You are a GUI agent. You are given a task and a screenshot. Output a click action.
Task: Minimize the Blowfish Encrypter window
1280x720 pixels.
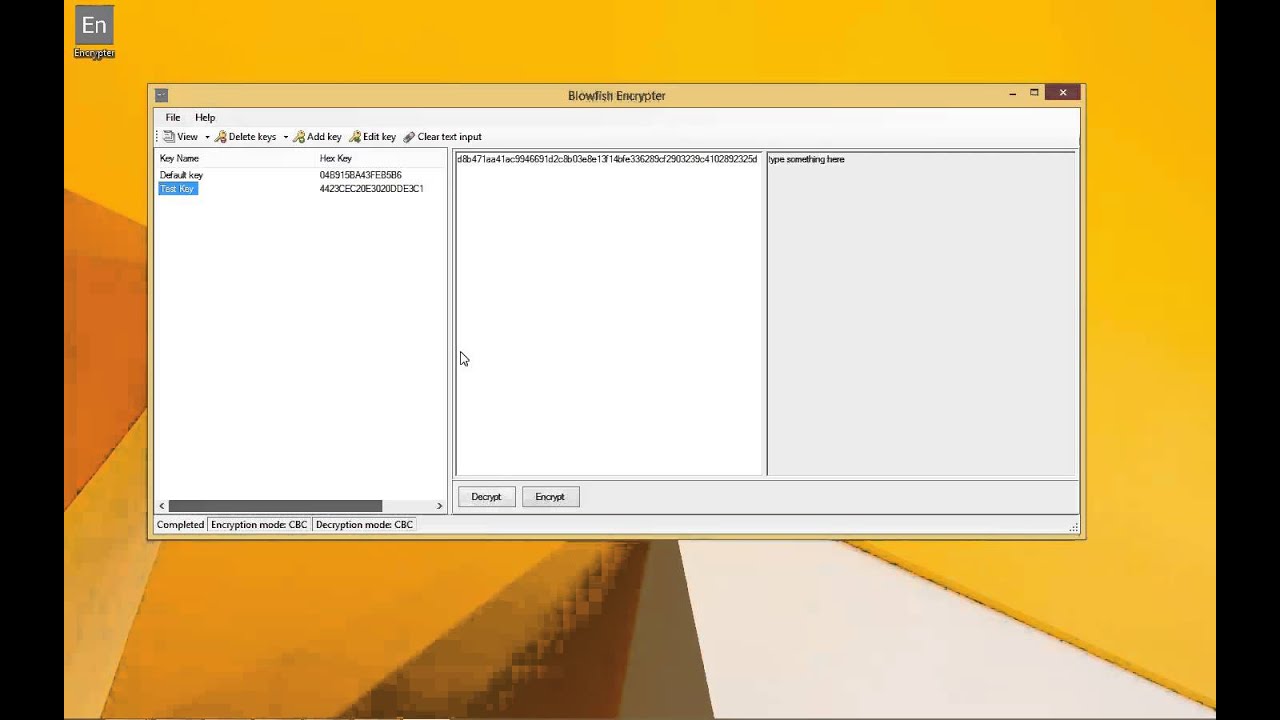click(x=1013, y=93)
